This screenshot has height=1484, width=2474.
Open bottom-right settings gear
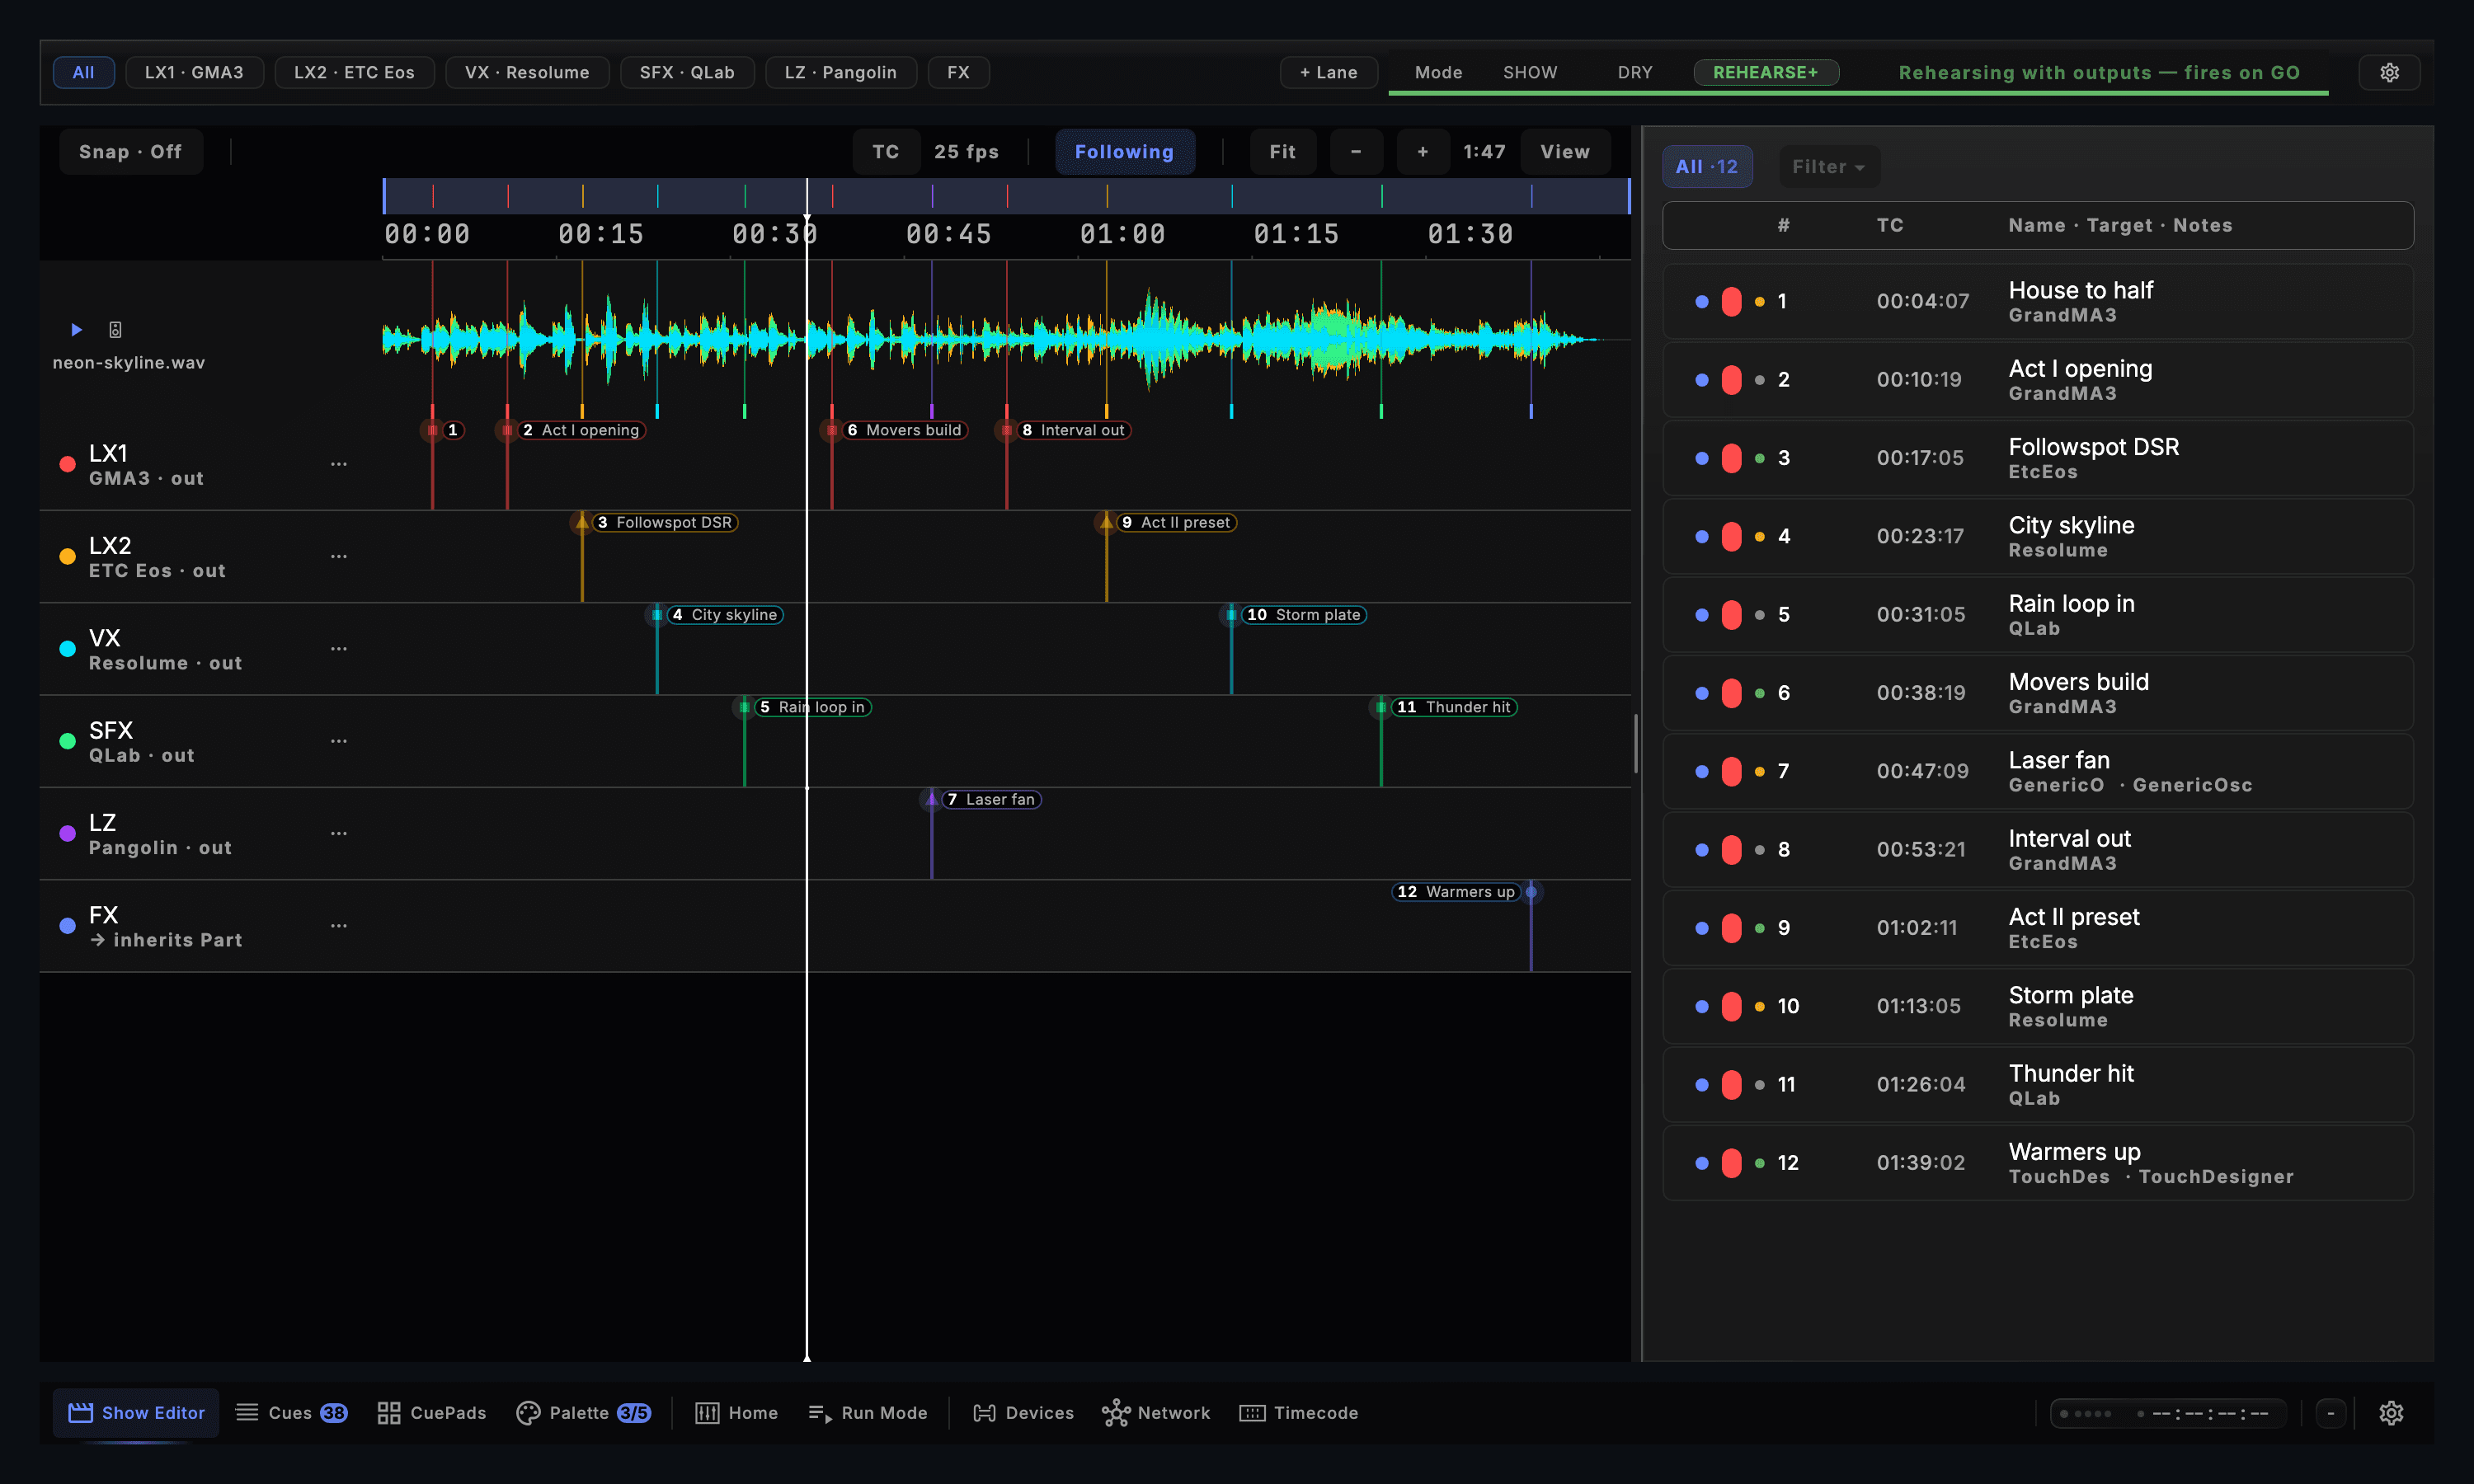point(2391,1412)
